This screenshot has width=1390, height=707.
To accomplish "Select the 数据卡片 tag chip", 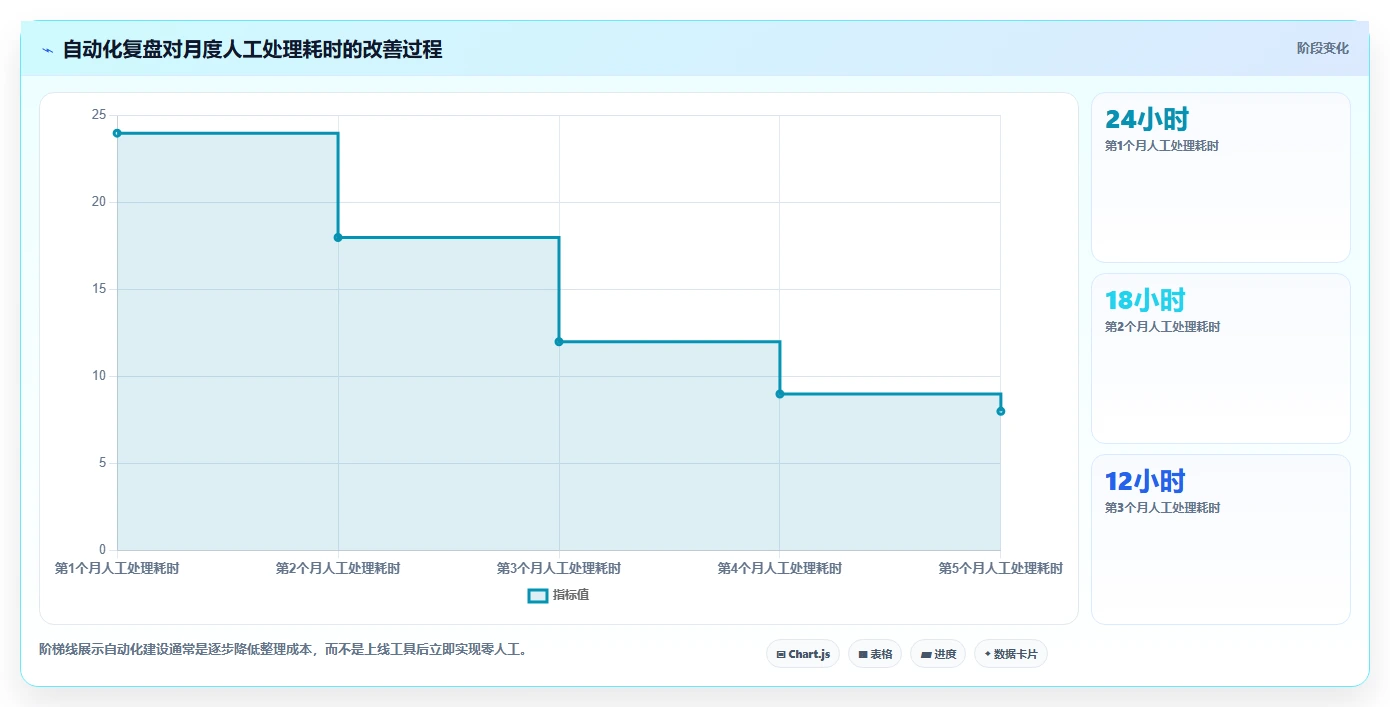I will 1011,654.
